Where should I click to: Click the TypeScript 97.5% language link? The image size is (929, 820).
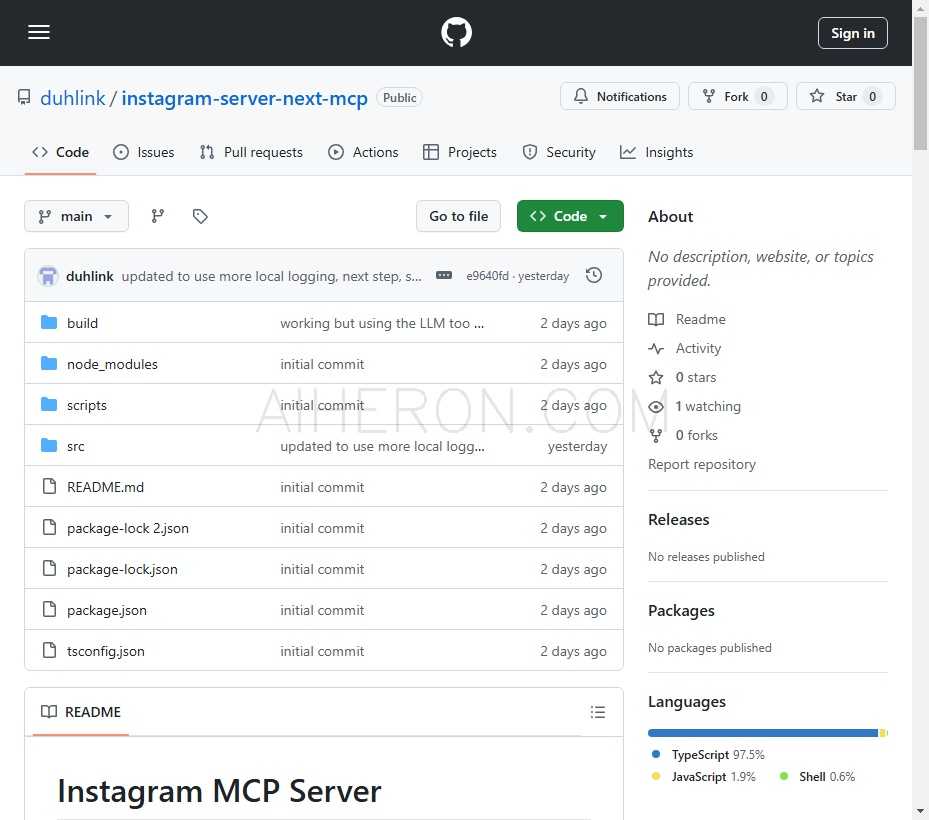click(708, 755)
